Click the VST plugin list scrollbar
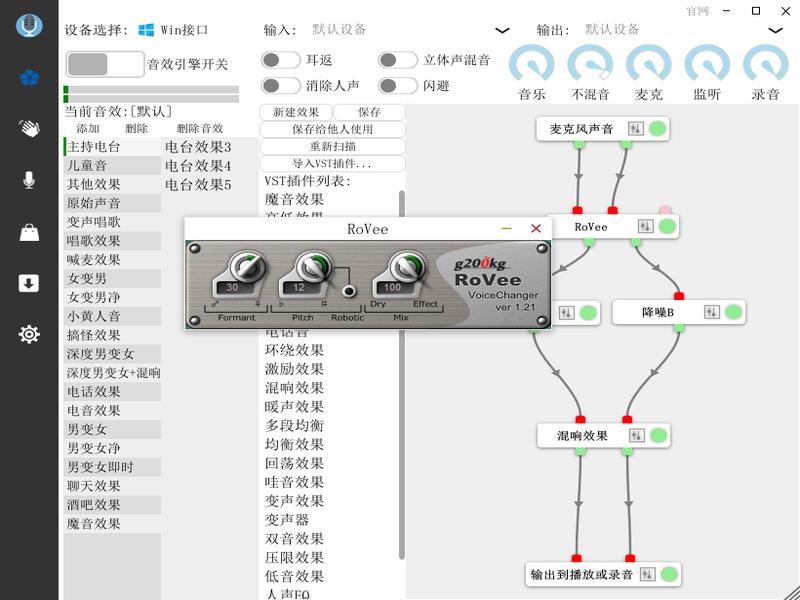This screenshot has height=600, width=800. click(402, 375)
